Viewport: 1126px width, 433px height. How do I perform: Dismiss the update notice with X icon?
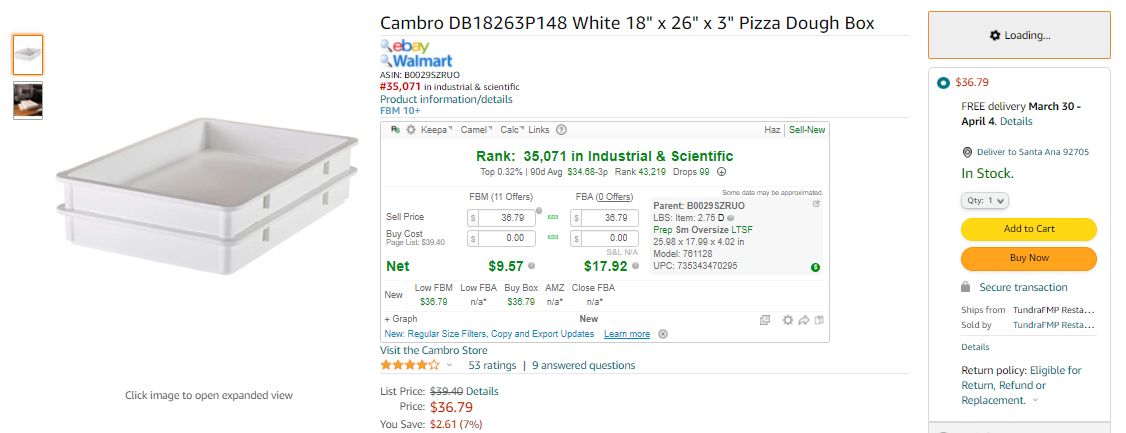click(663, 334)
